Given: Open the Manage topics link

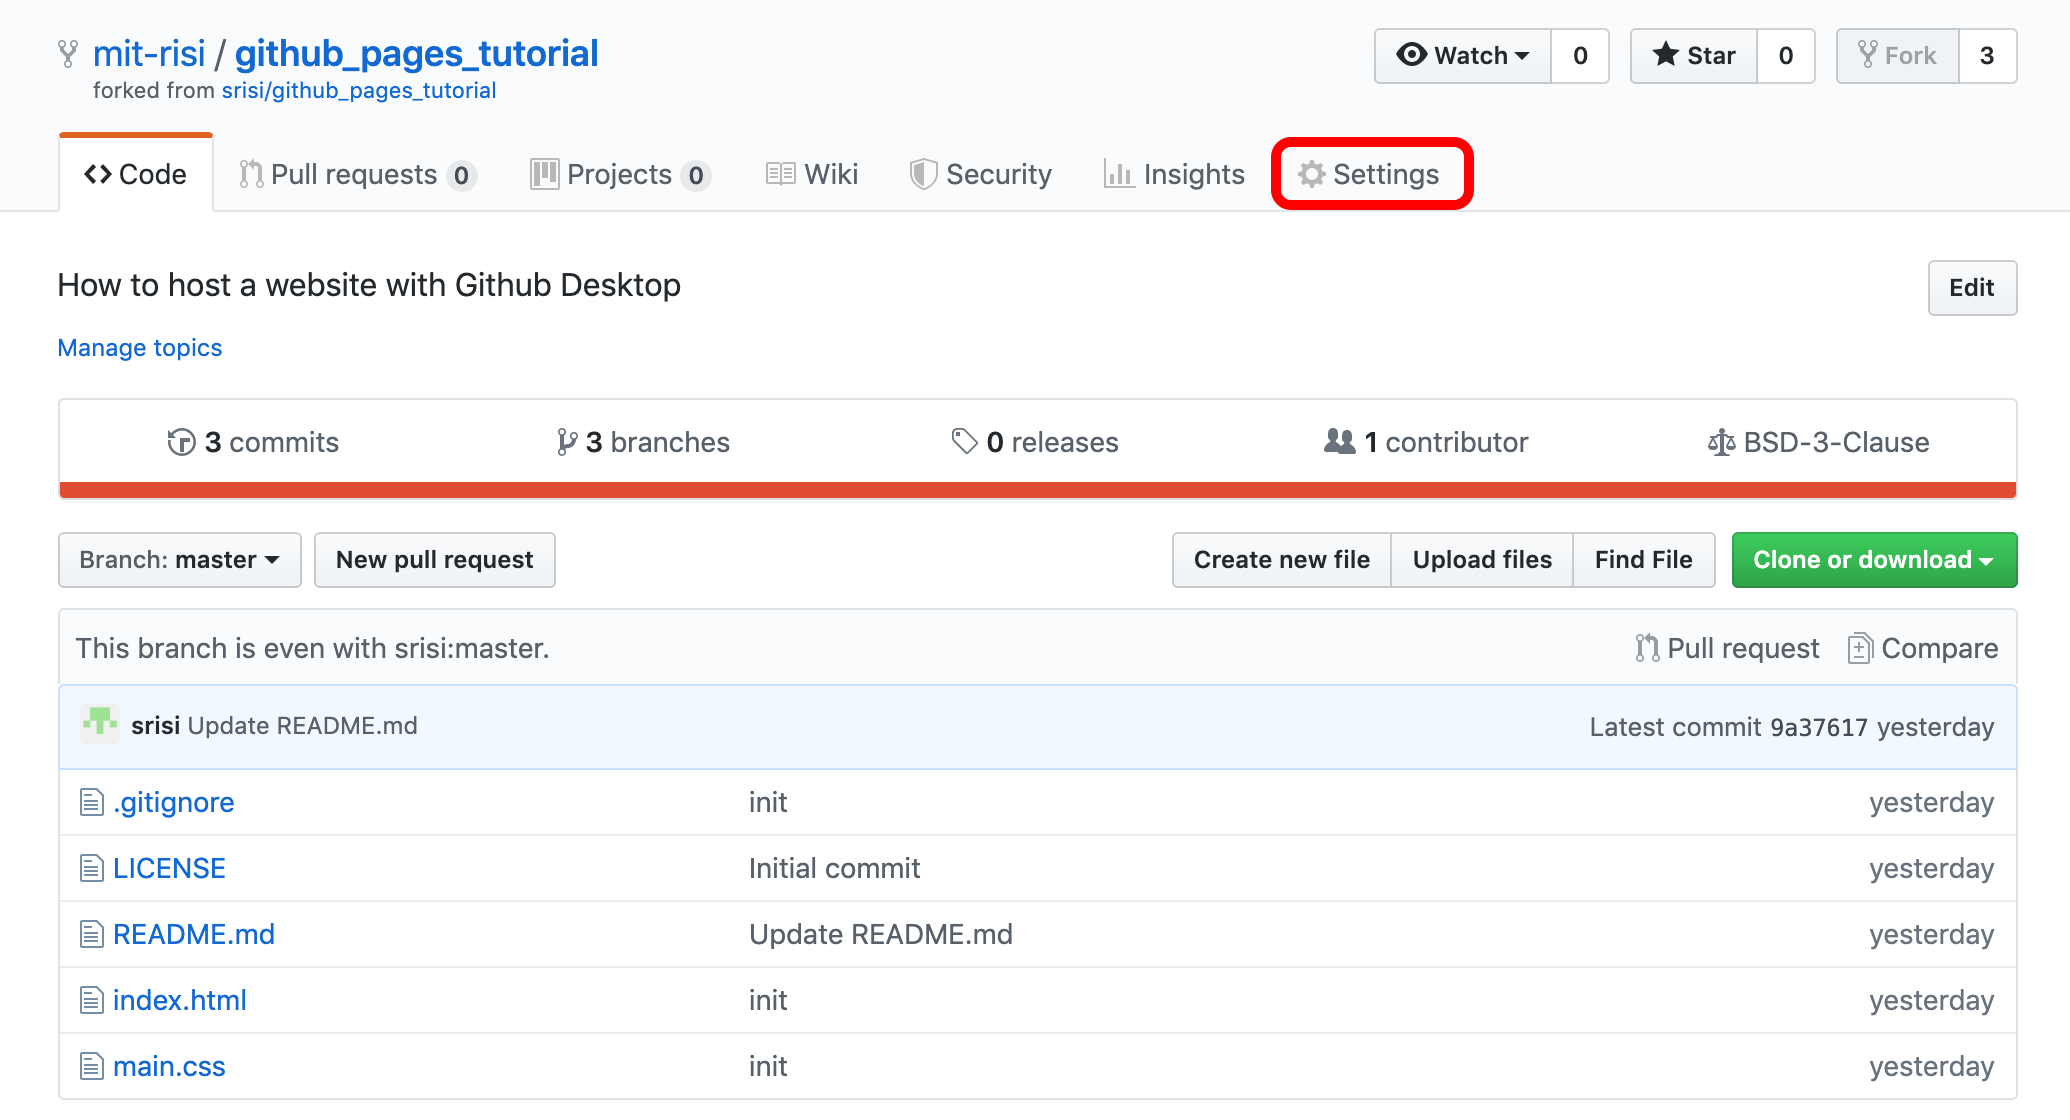Looking at the screenshot, I should 139,347.
